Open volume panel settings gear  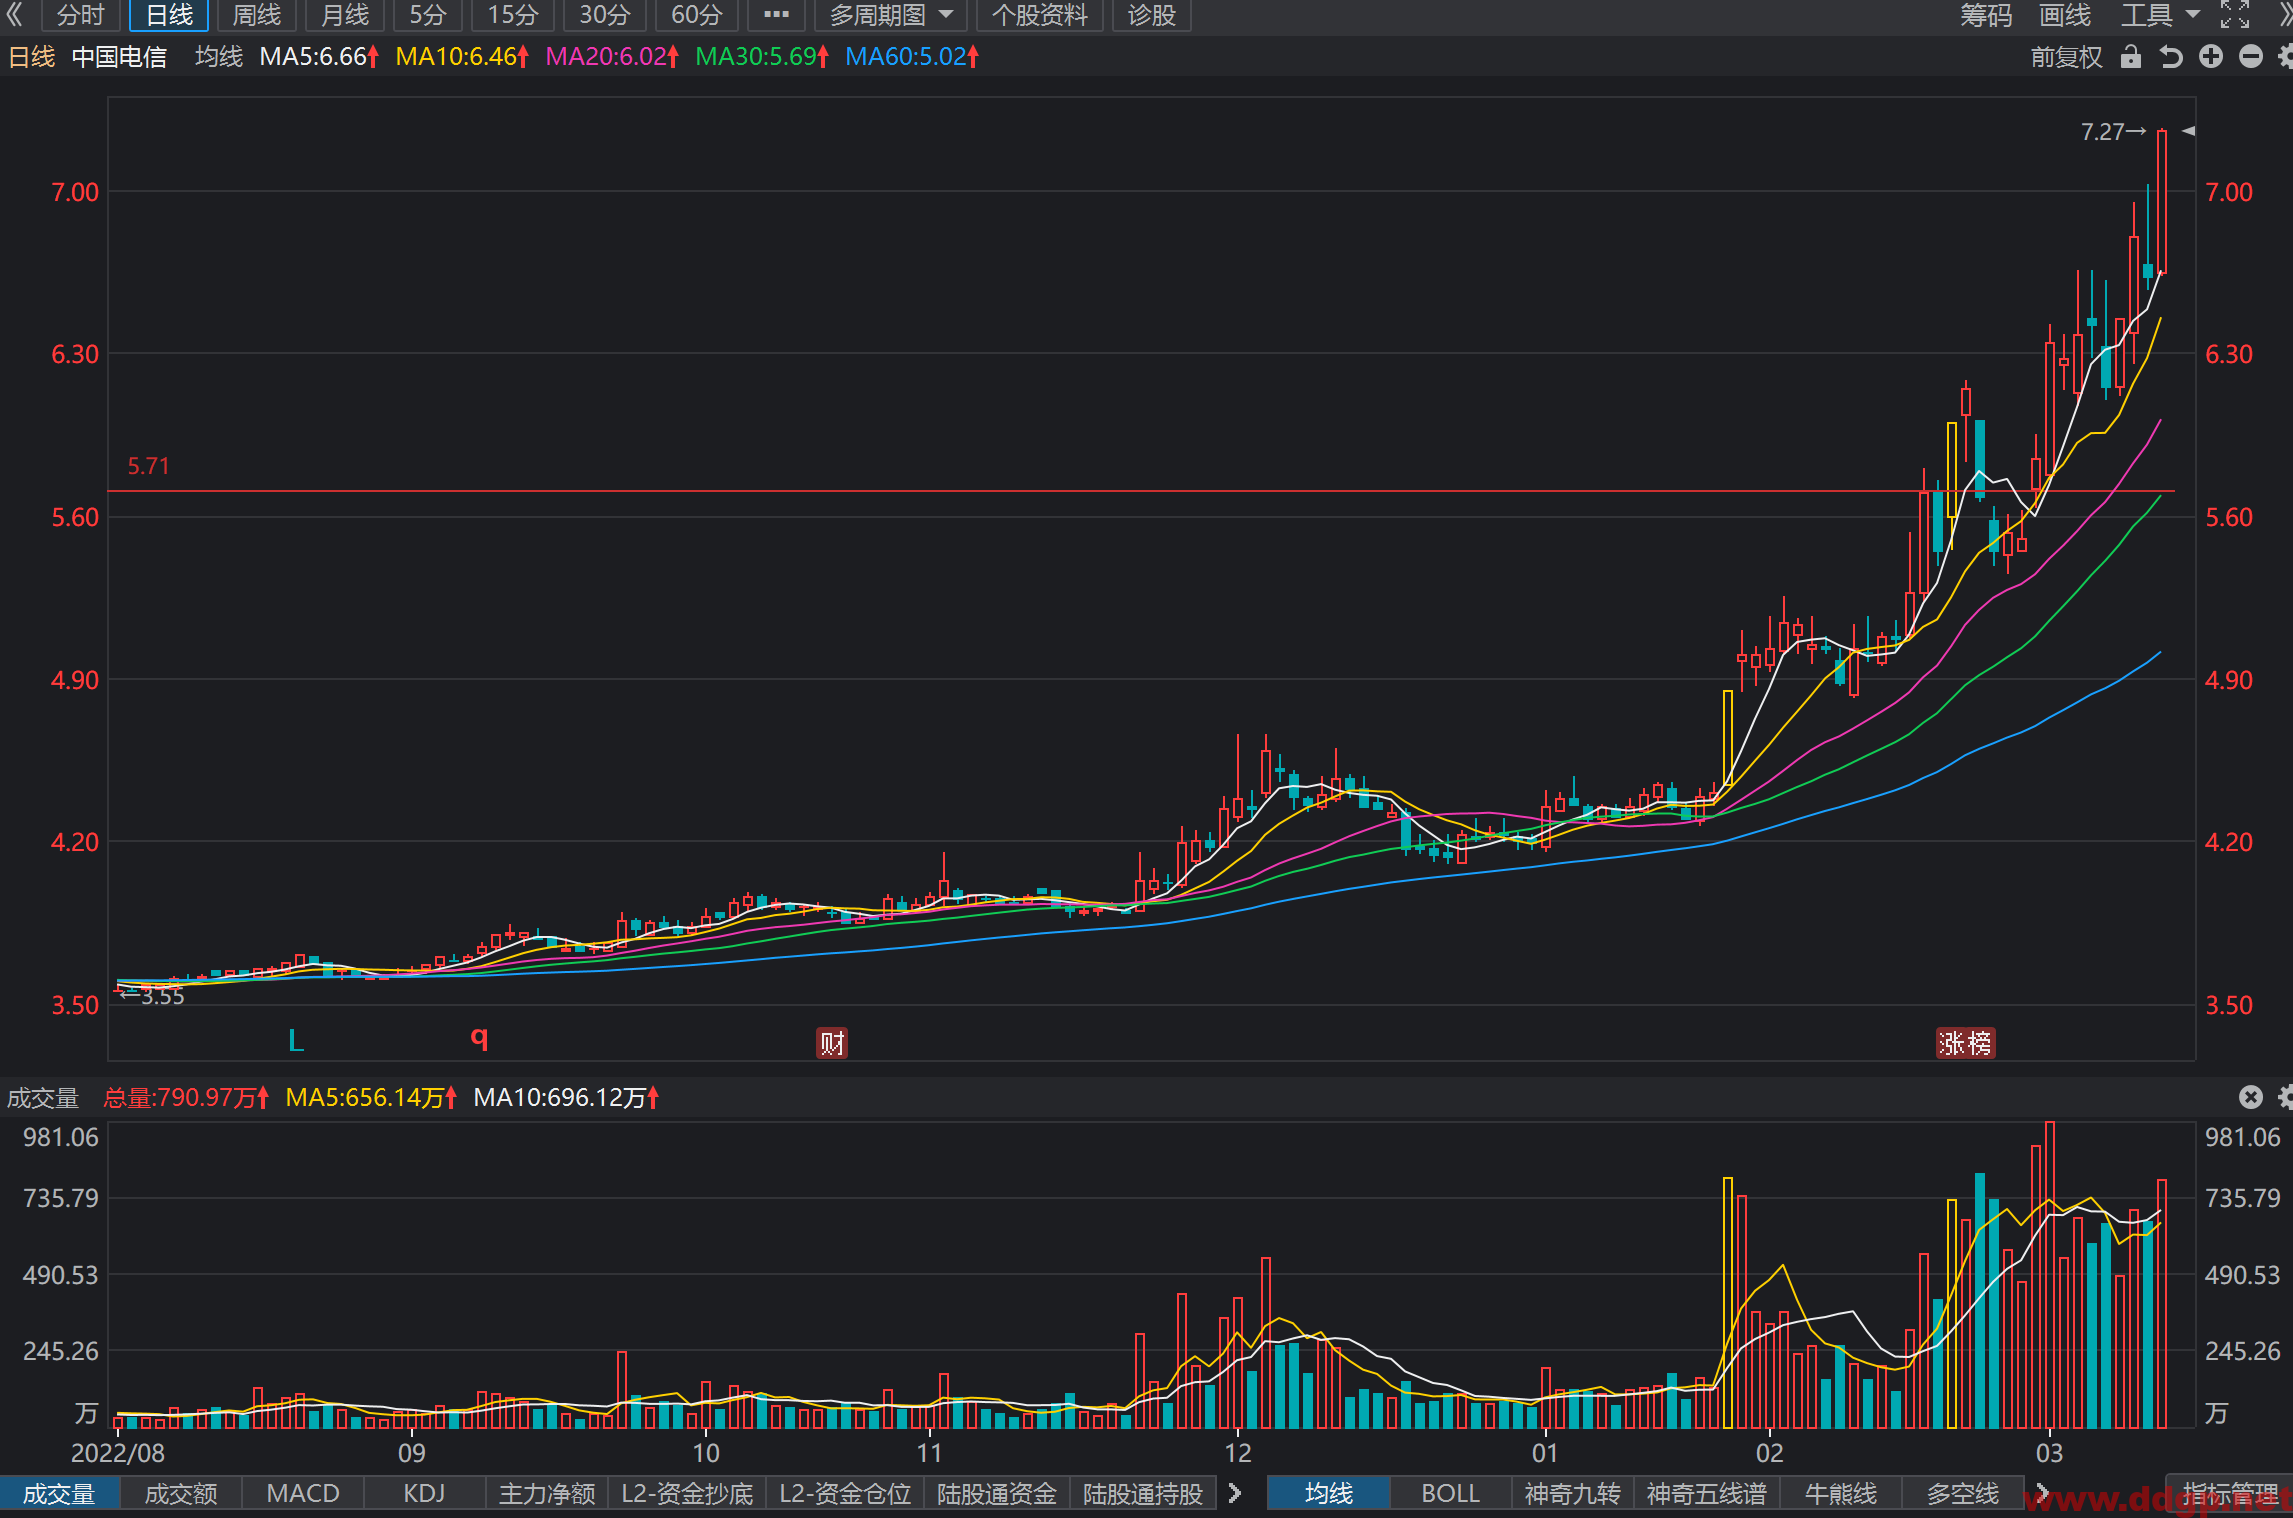coord(2285,1097)
